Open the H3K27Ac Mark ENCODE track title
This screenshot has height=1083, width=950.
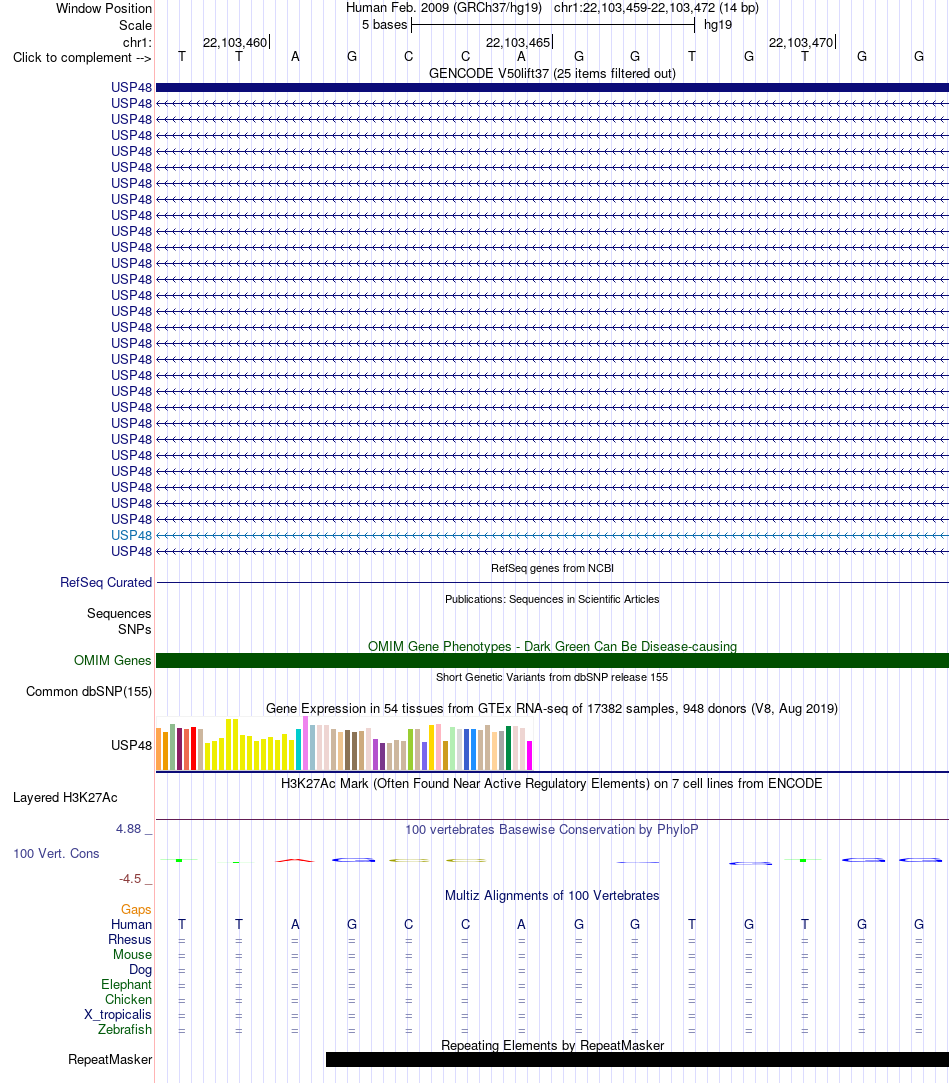tap(552, 784)
